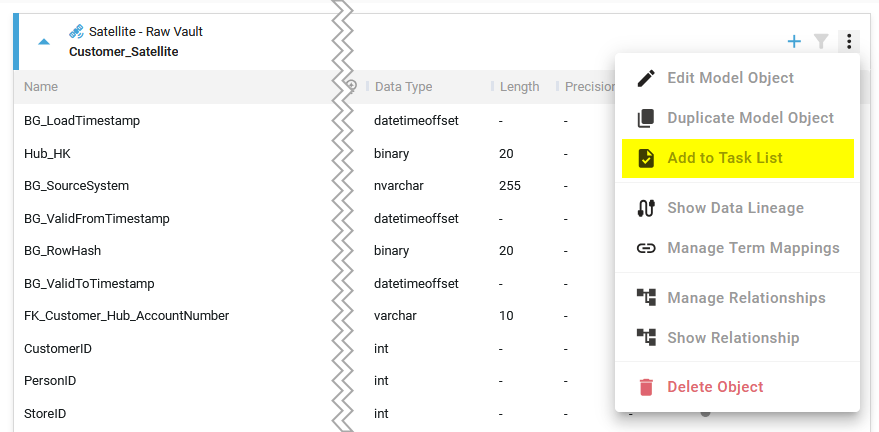Click the filter funnel icon
The image size is (879, 432).
[x=821, y=42]
